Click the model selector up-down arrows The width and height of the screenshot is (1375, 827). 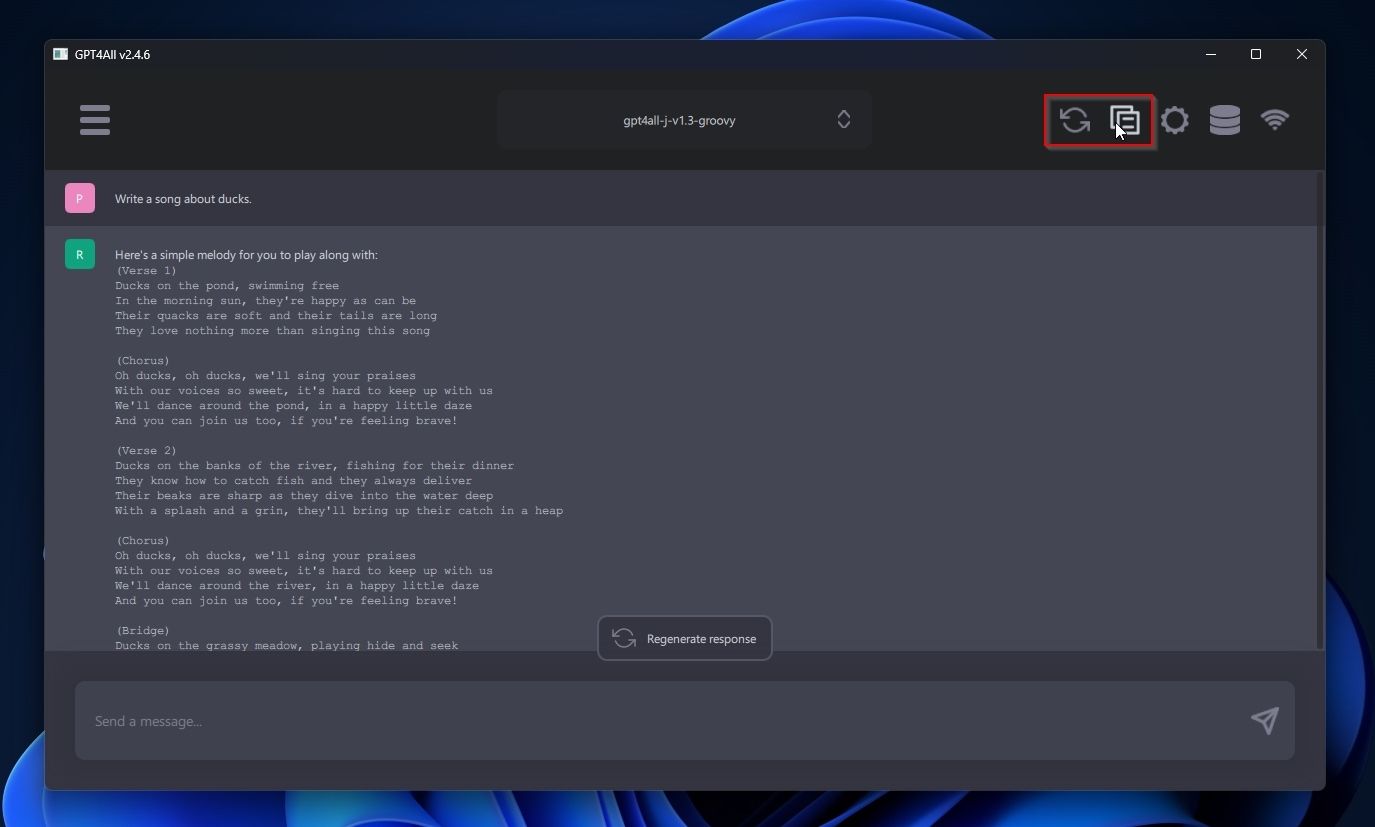(844, 120)
